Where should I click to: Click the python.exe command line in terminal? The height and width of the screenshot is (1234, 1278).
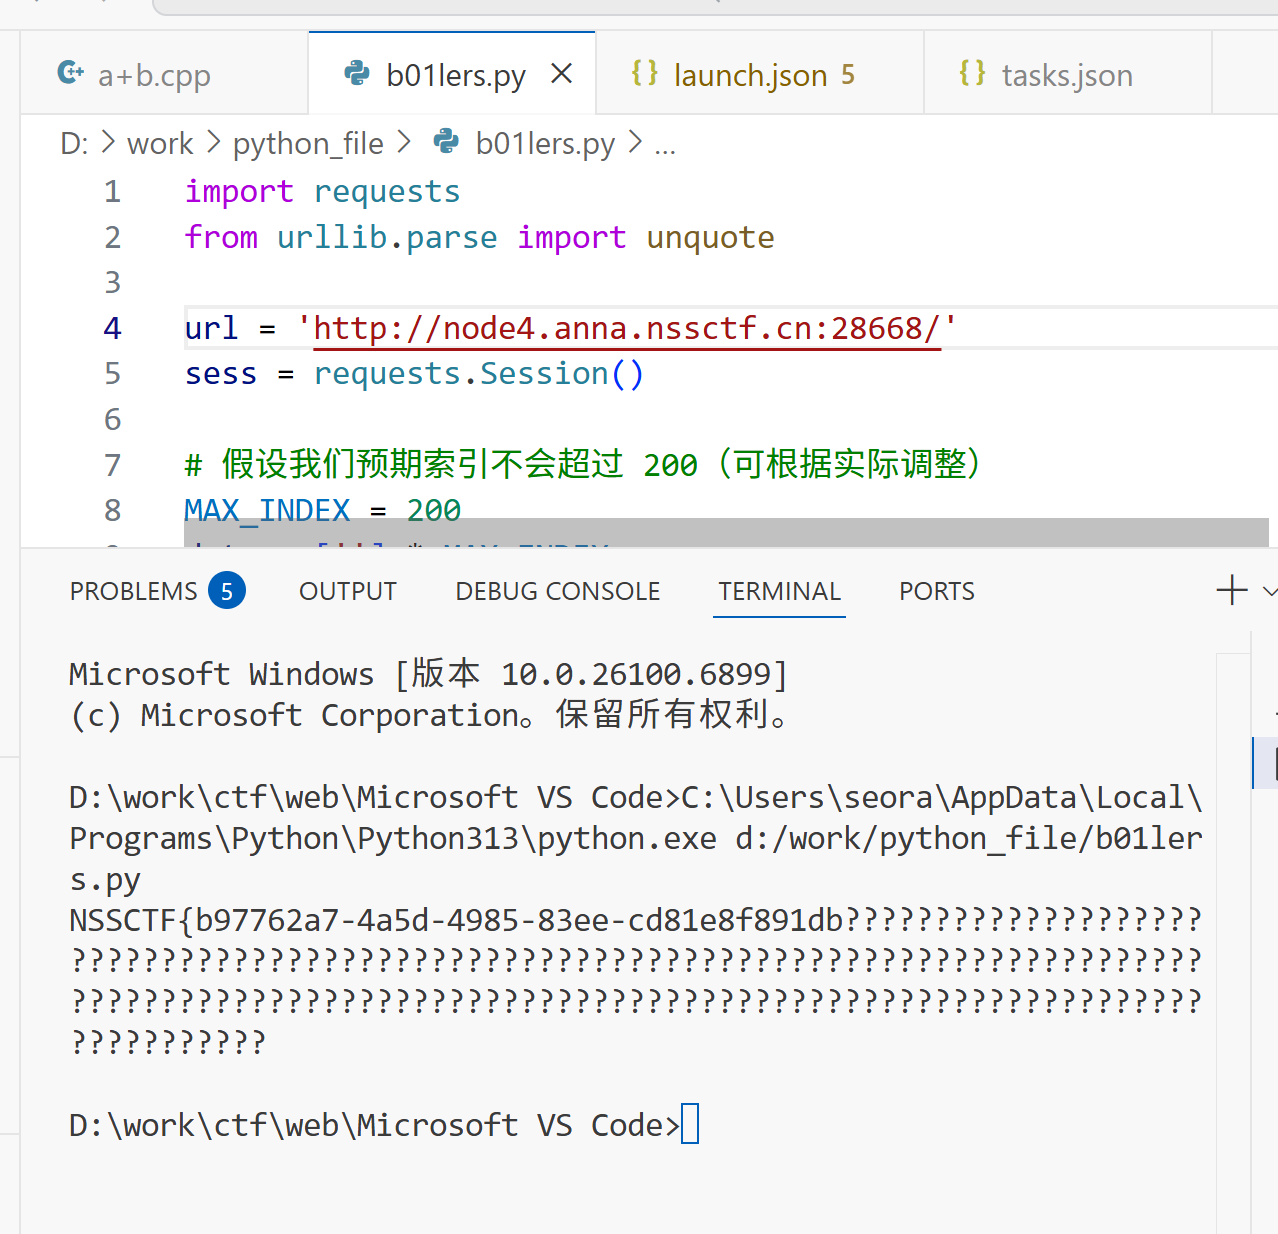point(636,838)
